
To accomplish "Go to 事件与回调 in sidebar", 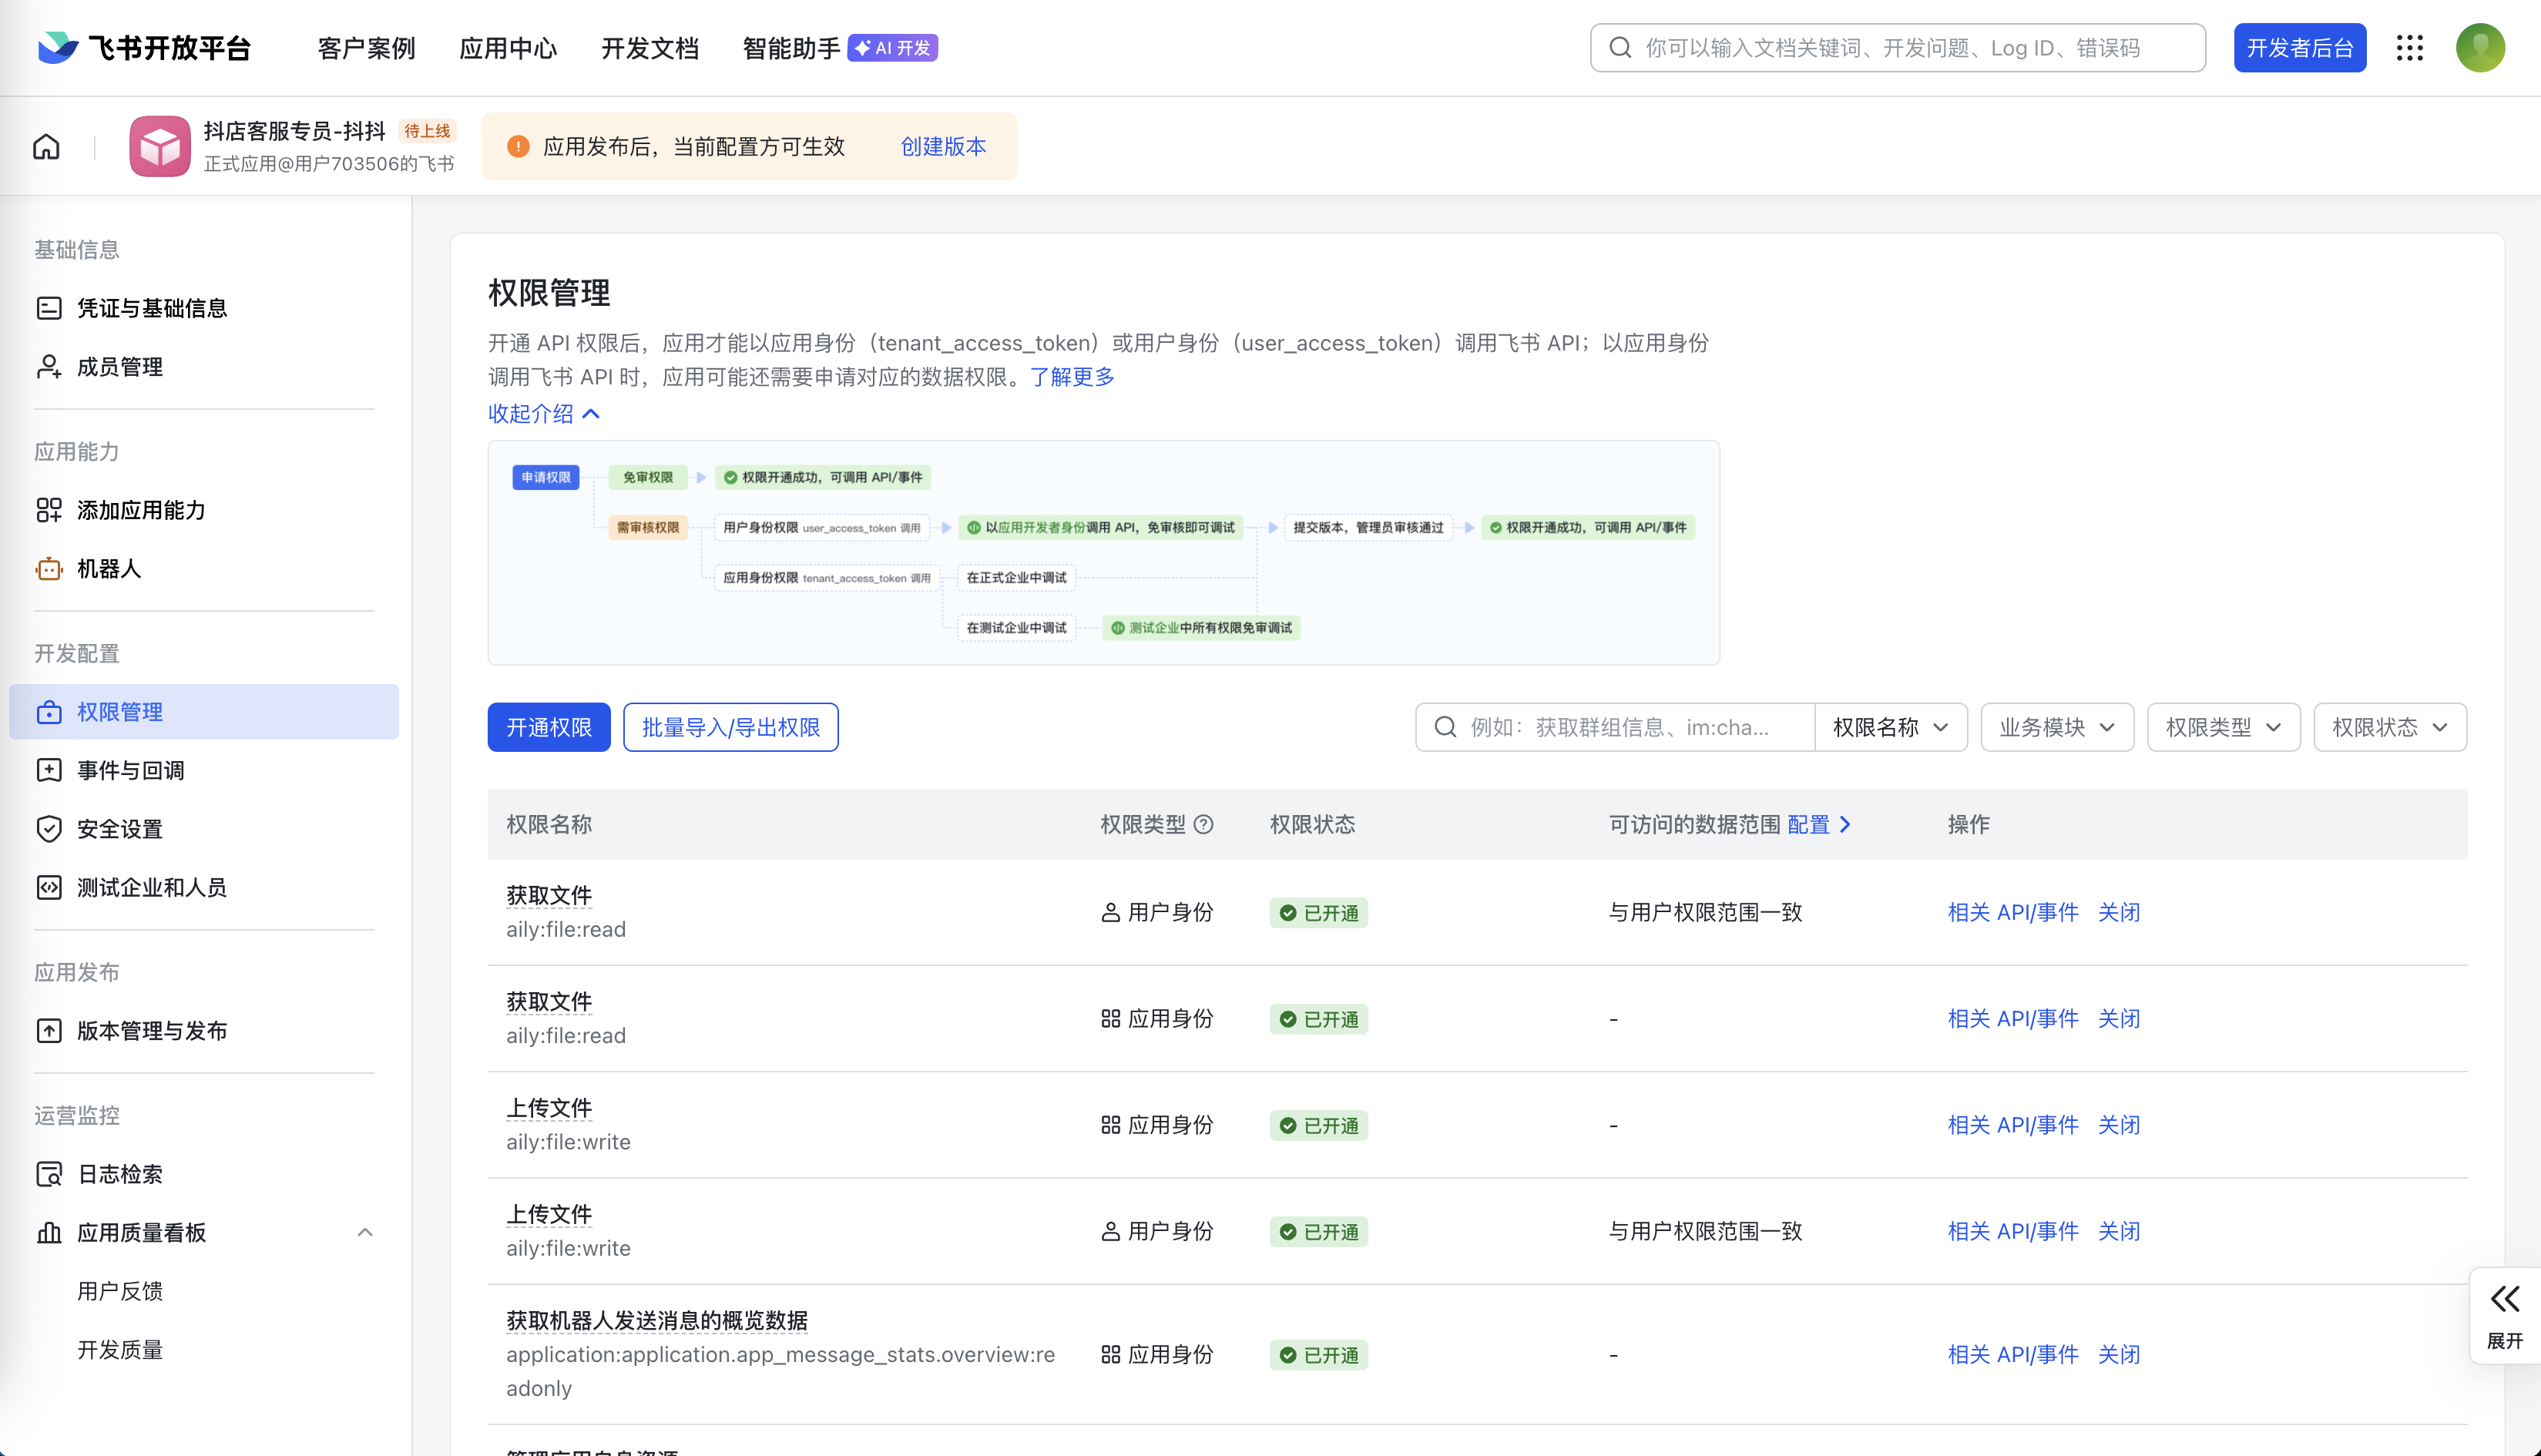I will click(130, 770).
